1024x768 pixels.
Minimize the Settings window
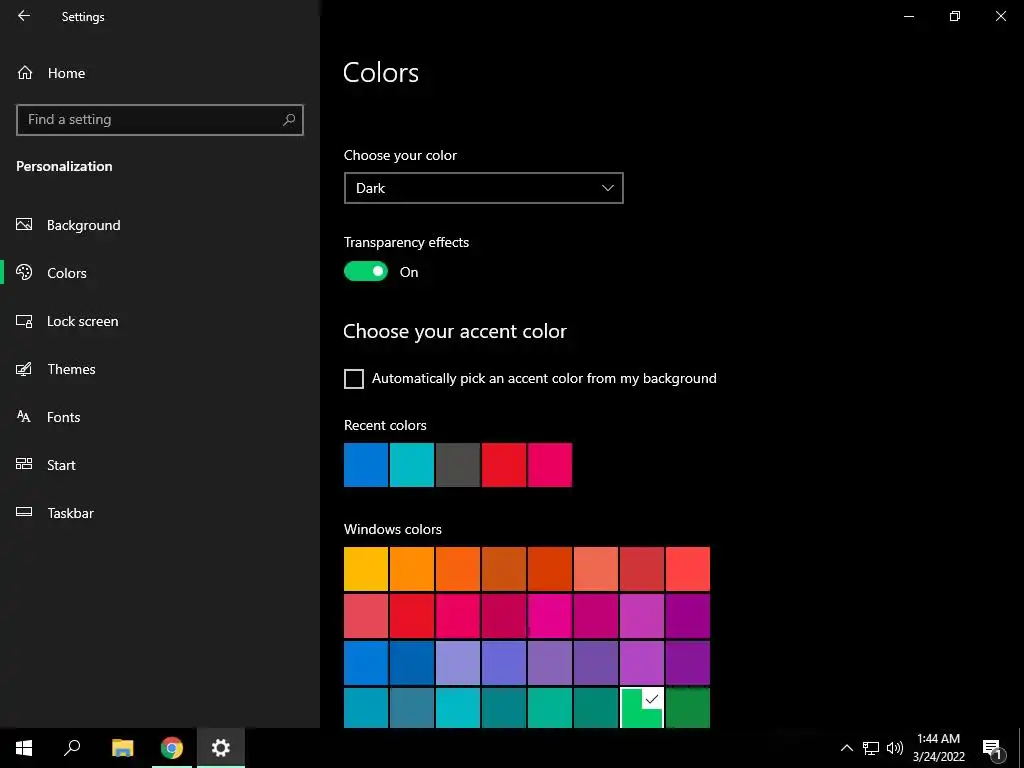coord(908,16)
